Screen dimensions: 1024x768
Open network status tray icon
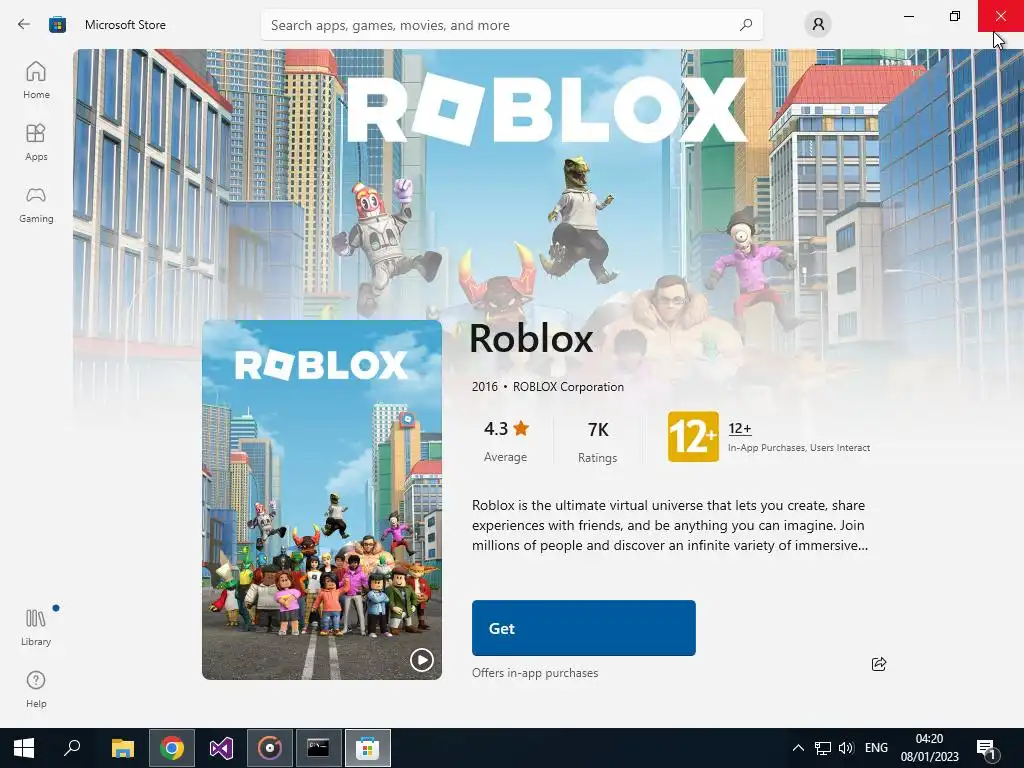(x=823, y=748)
